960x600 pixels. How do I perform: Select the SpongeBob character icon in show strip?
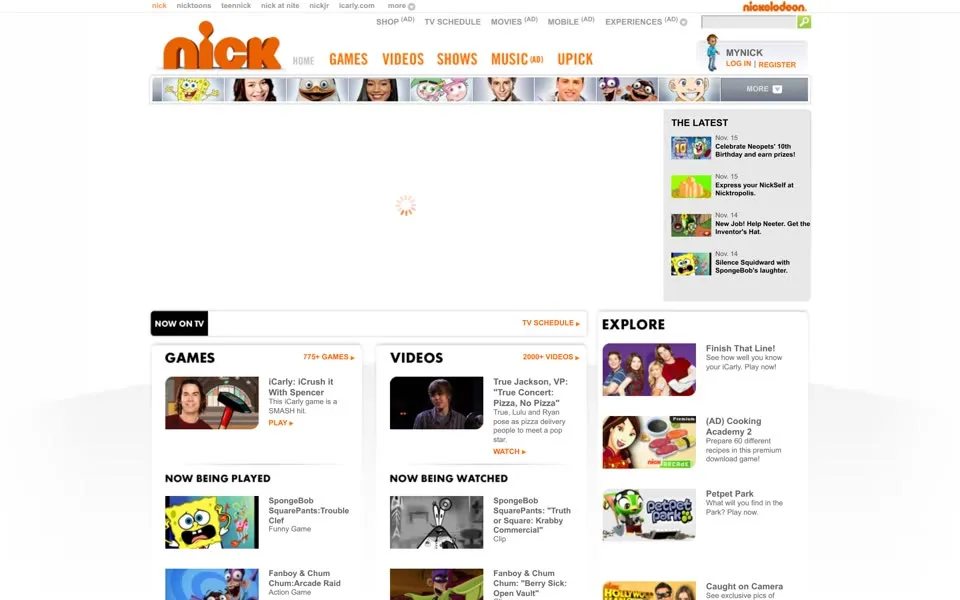click(x=193, y=89)
